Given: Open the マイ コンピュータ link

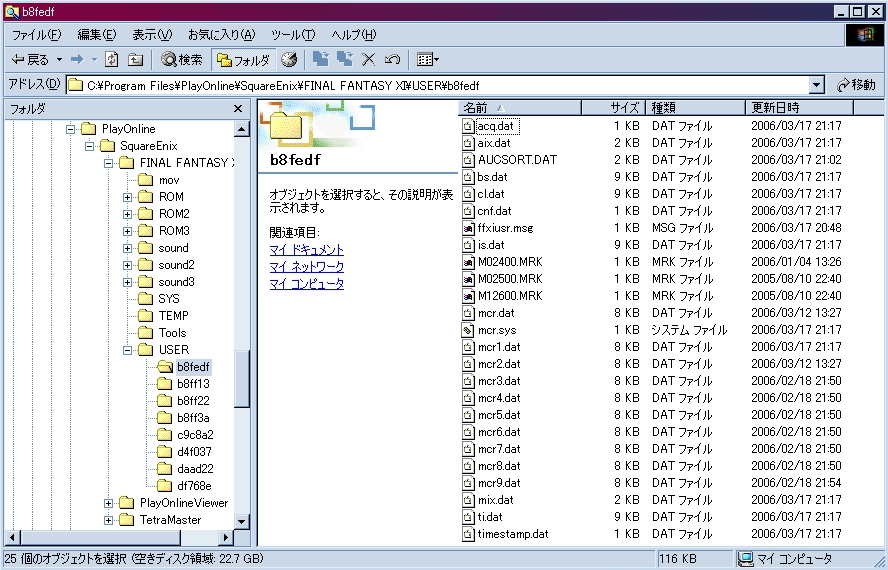Looking at the screenshot, I should pos(306,283).
